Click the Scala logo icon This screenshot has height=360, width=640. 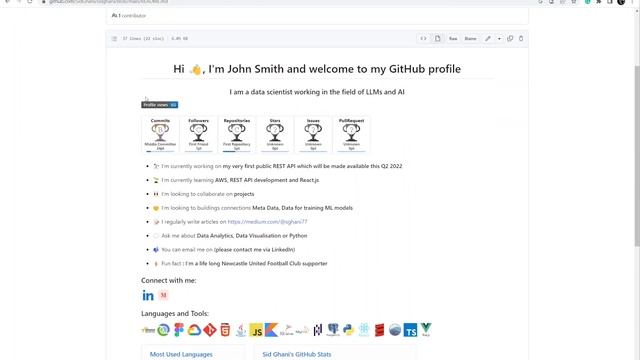tap(379, 330)
